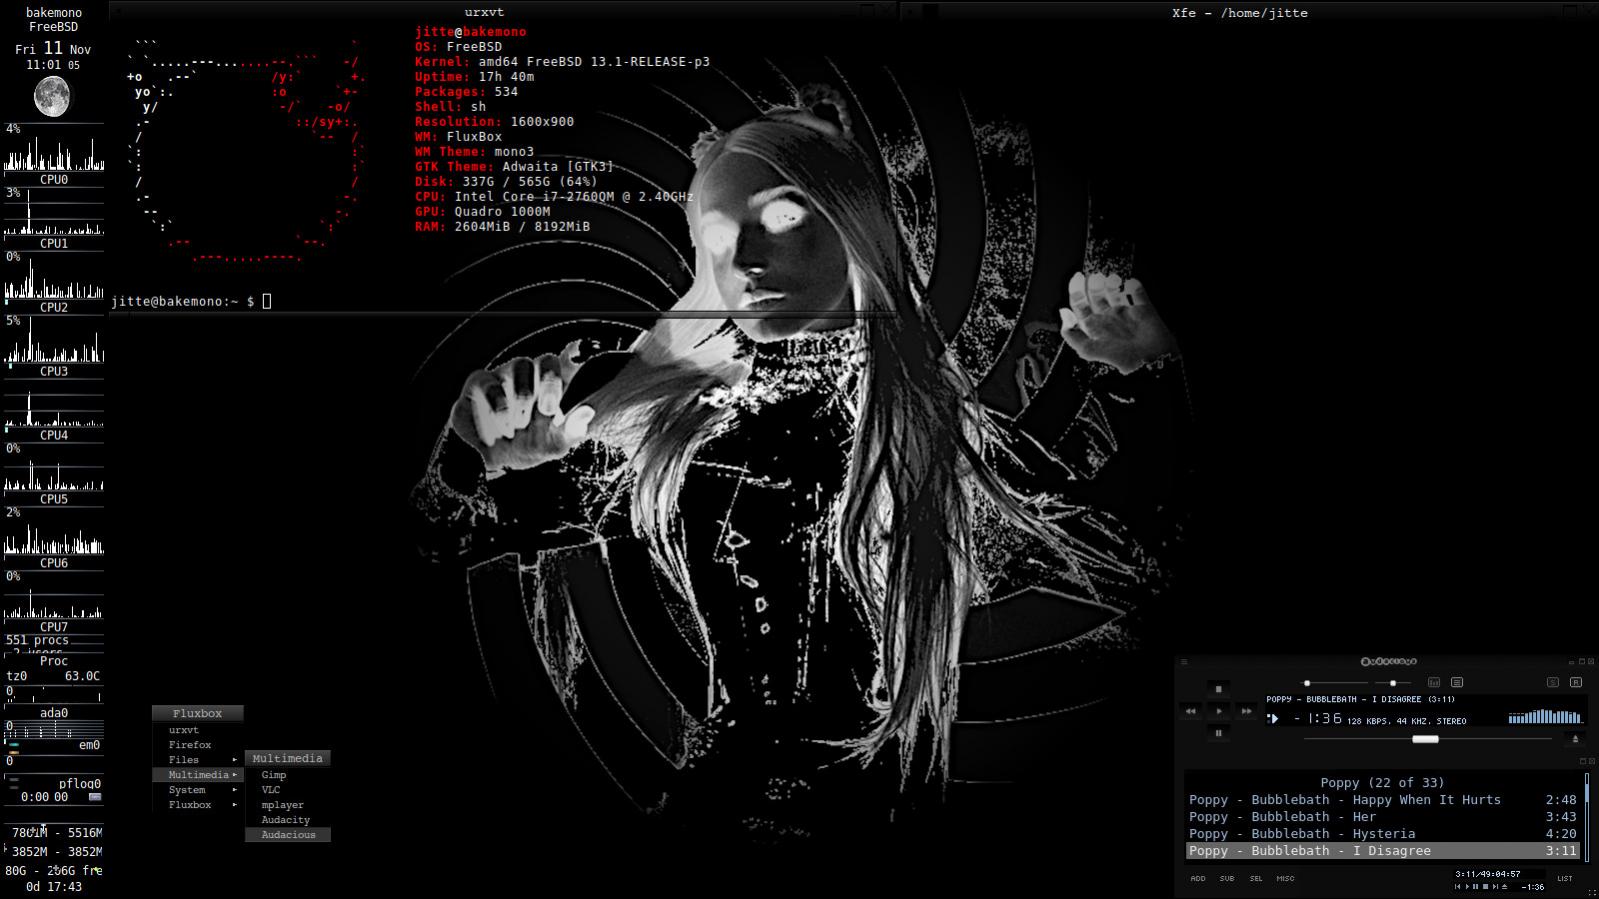
Task: Click the terminal command prompt line
Action: pos(190,301)
